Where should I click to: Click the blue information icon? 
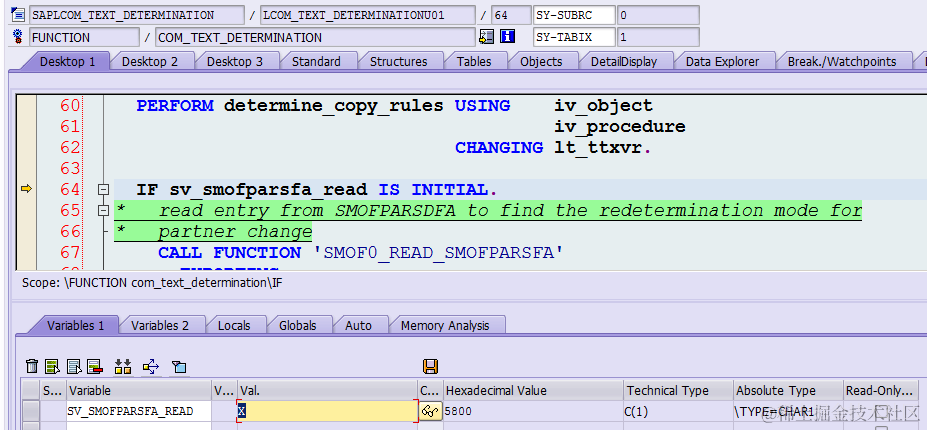pyautogui.click(x=507, y=37)
